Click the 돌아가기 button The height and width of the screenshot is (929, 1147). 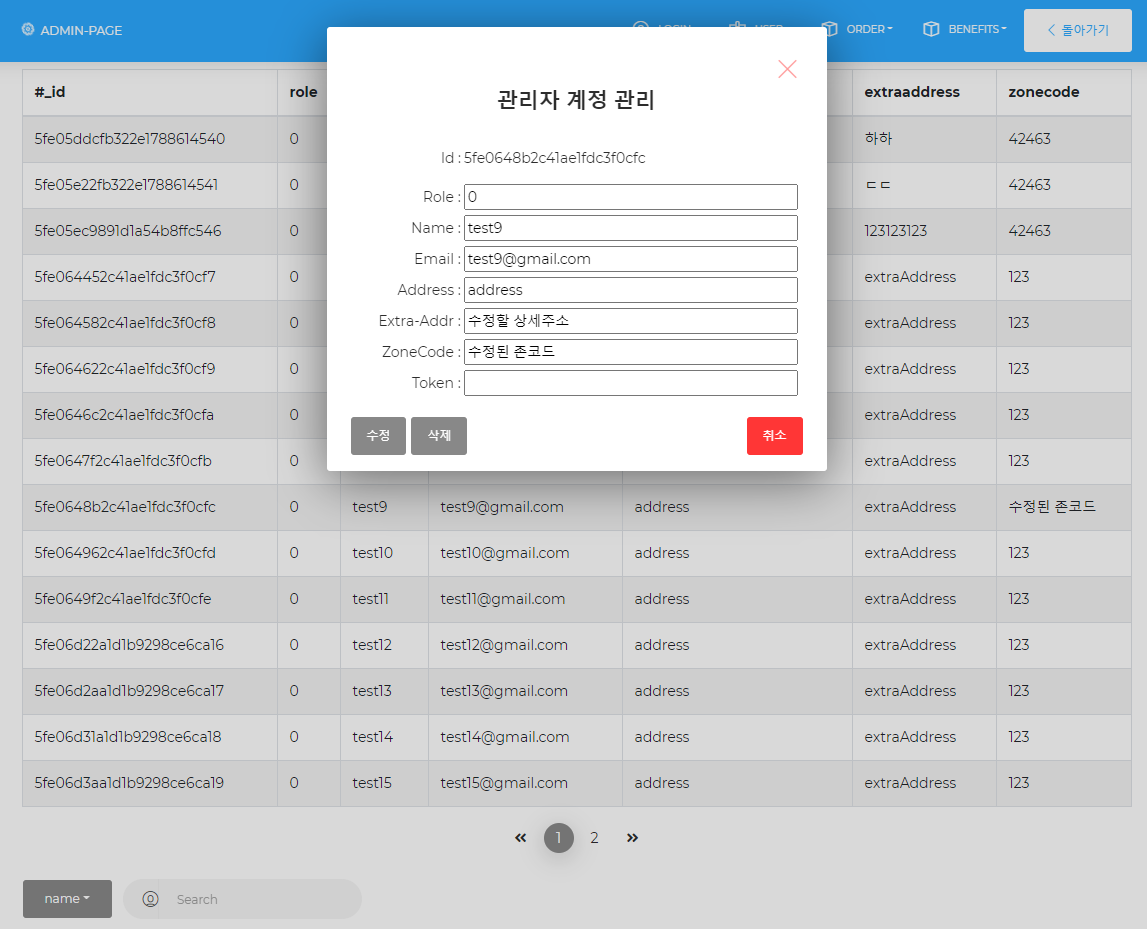[1077, 30]
